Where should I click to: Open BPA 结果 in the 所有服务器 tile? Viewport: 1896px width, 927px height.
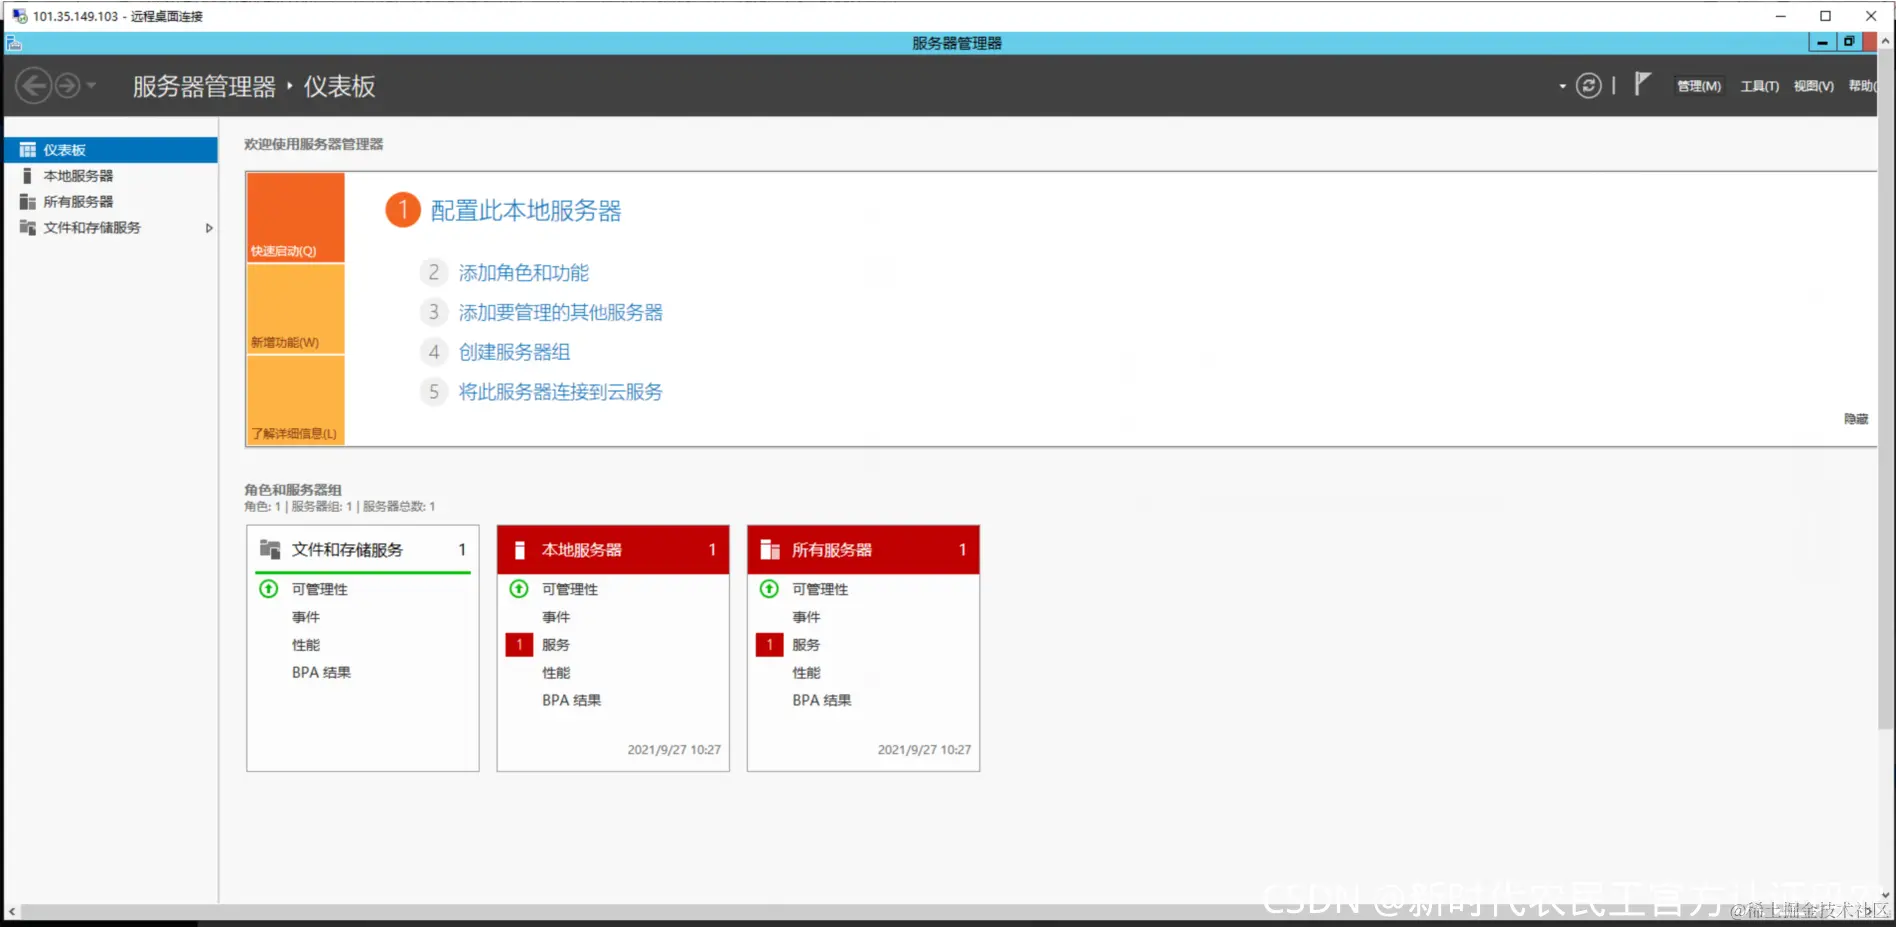click(x=822, y=701)
